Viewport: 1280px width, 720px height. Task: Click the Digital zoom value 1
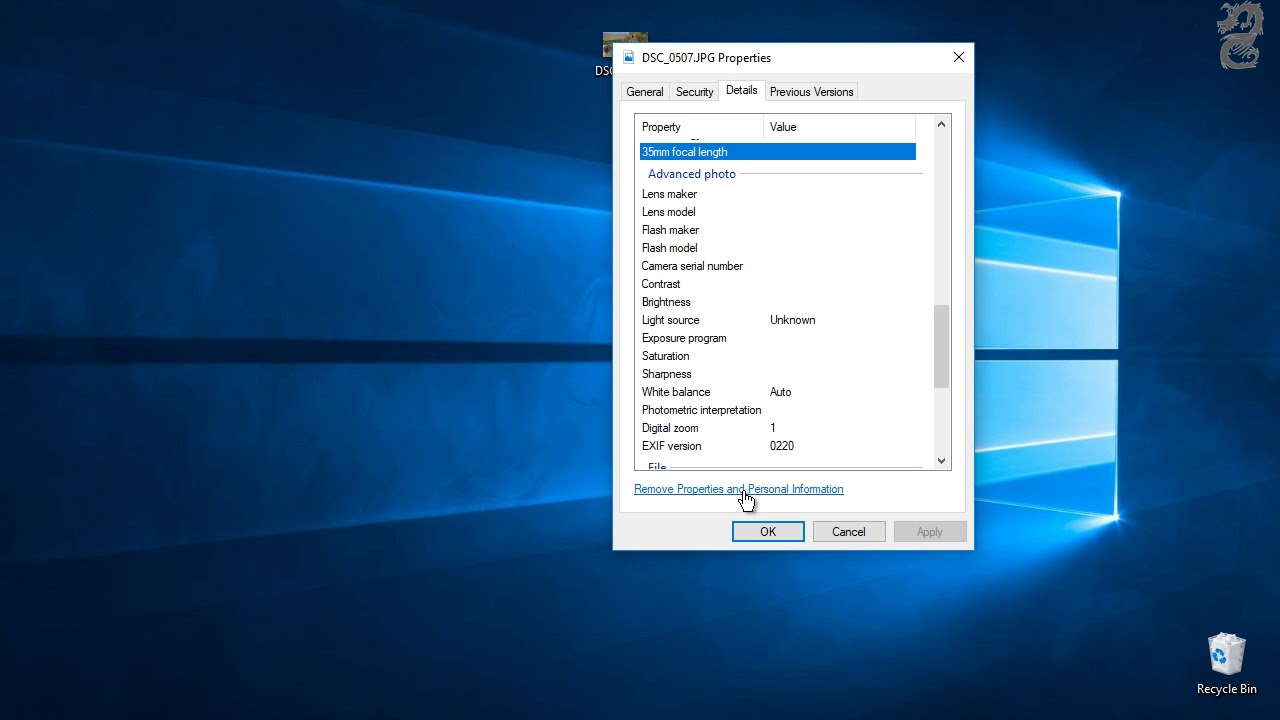coord(772,428)
